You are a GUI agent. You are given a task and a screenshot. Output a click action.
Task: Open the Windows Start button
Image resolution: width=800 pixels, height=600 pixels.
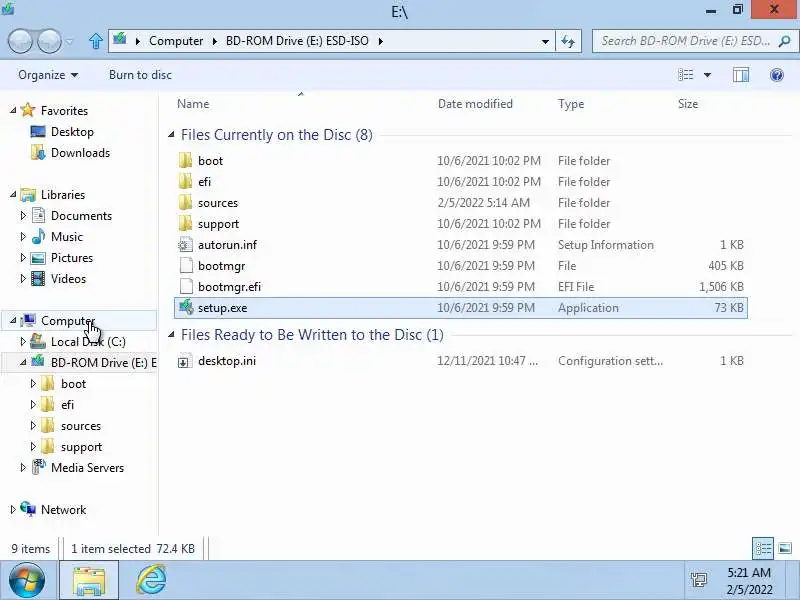[x=26, y=580]
